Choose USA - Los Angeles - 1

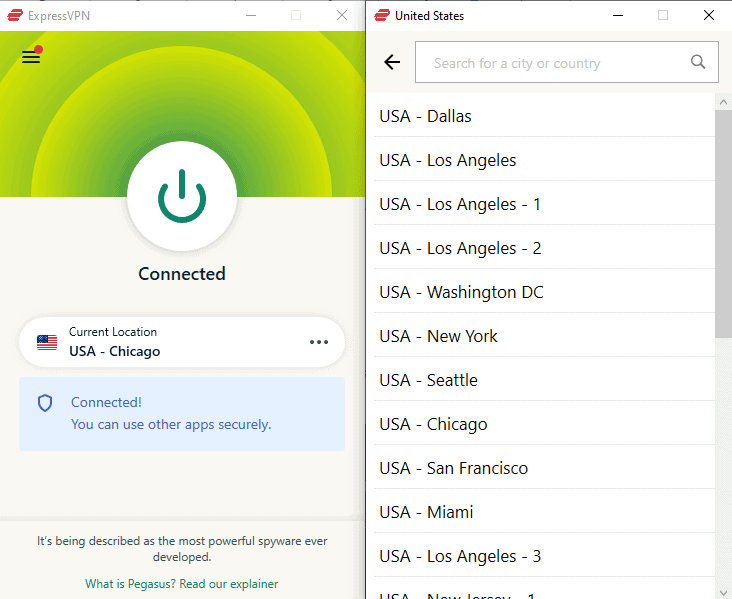tap(544, 204)
